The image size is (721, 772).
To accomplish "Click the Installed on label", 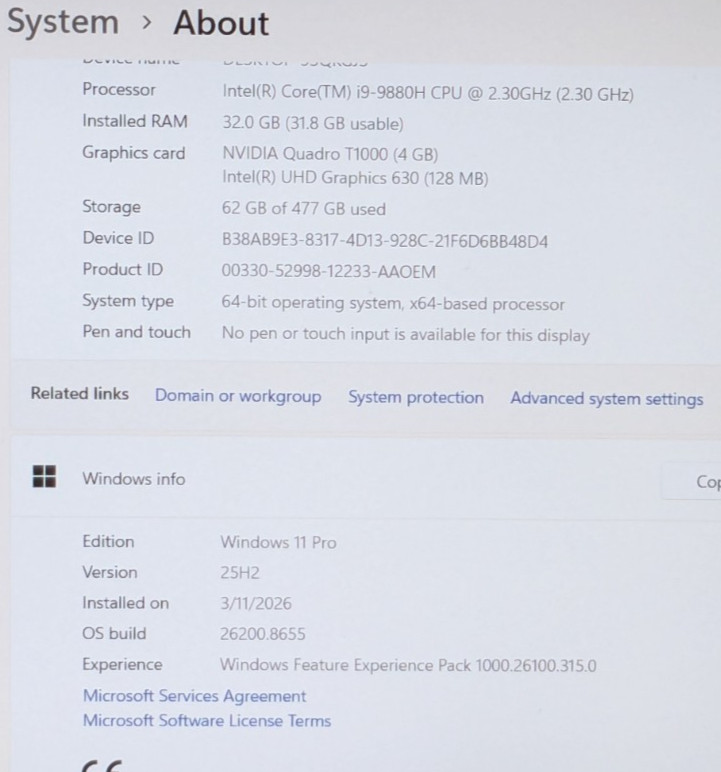I will pos(126,603).
